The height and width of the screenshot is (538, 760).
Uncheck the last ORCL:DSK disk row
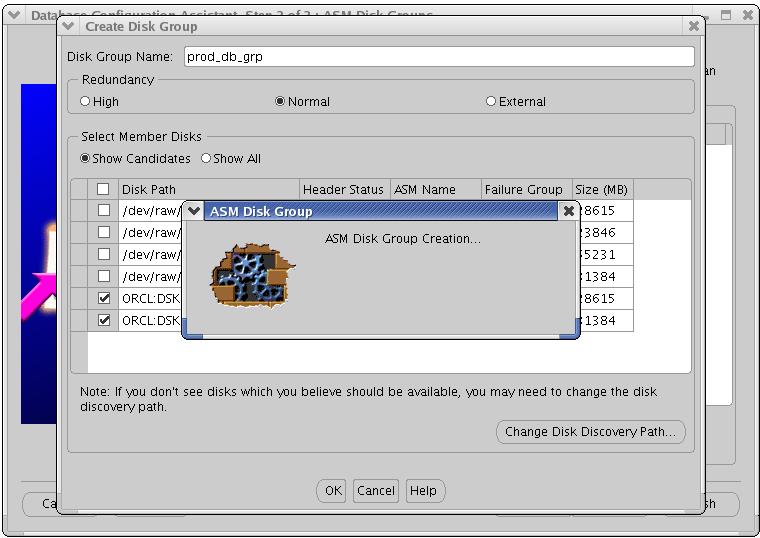(103, 321)
